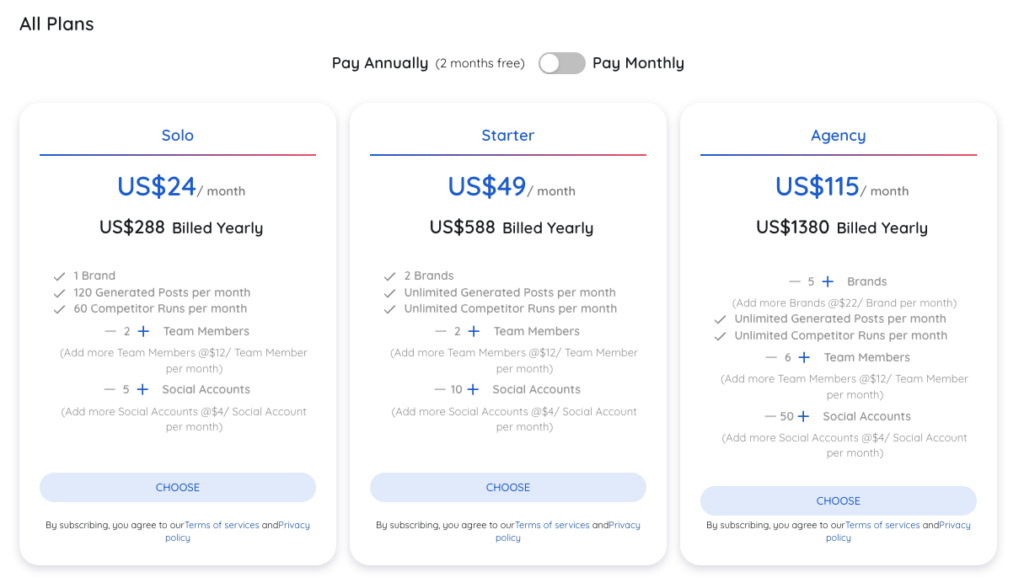Screen dimensions: 1024x583
Task: Add a Social Account in Starter plan
Action: tap(473, 389)
